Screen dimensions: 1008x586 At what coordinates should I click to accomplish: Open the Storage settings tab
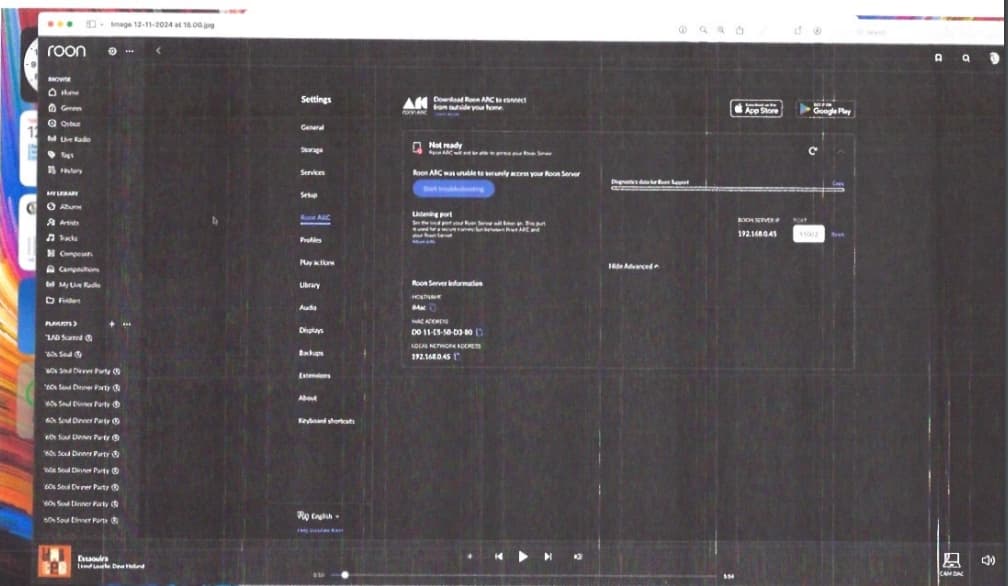pyautogui.click(x=312, y=150)
